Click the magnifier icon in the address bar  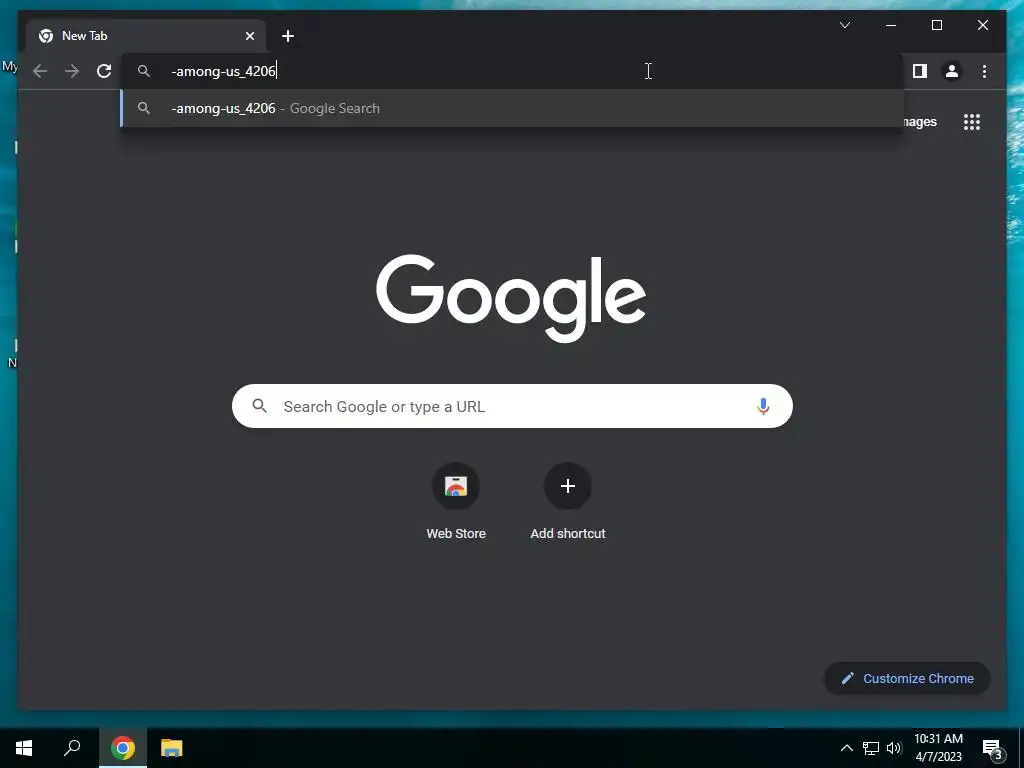coord(144,71)
